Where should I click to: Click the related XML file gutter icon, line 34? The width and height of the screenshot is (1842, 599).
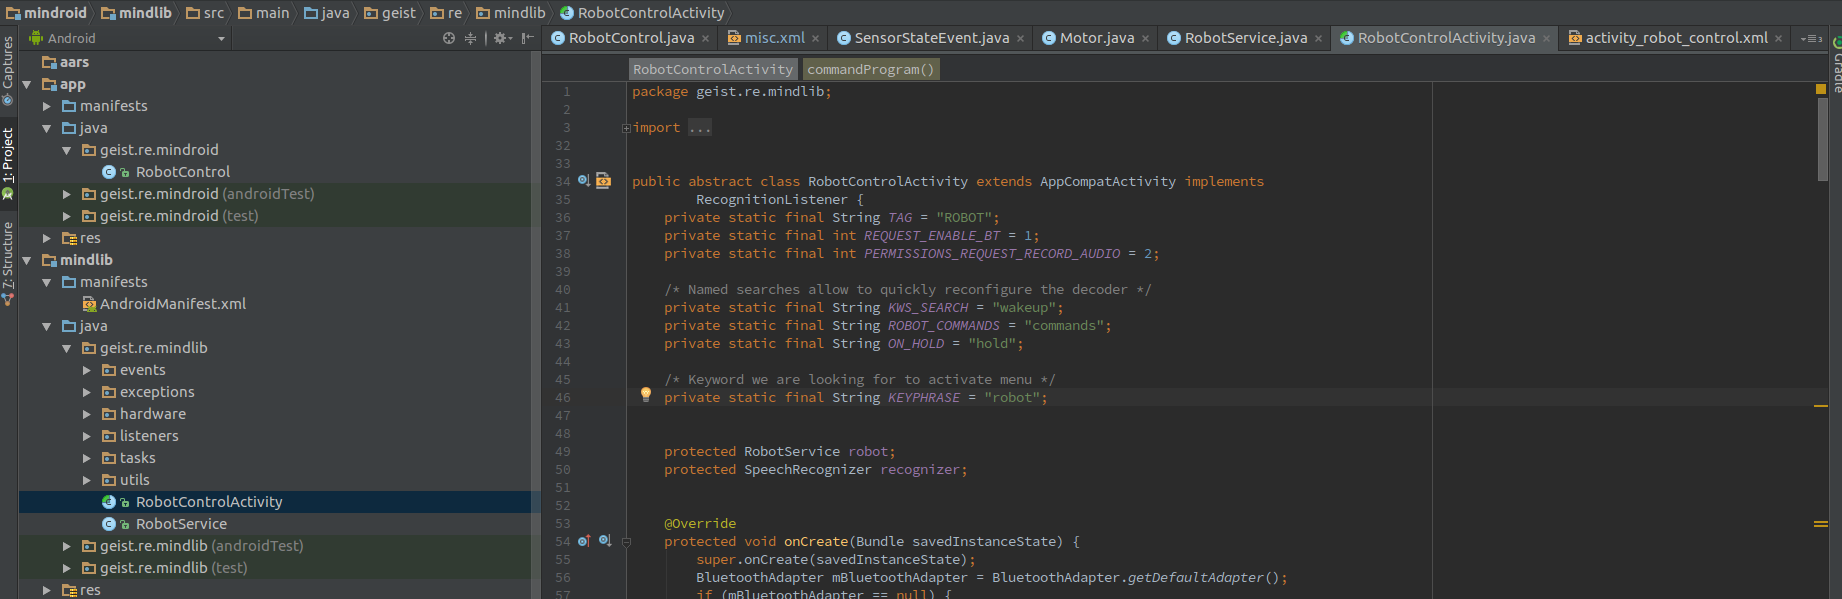click(604, 181)
